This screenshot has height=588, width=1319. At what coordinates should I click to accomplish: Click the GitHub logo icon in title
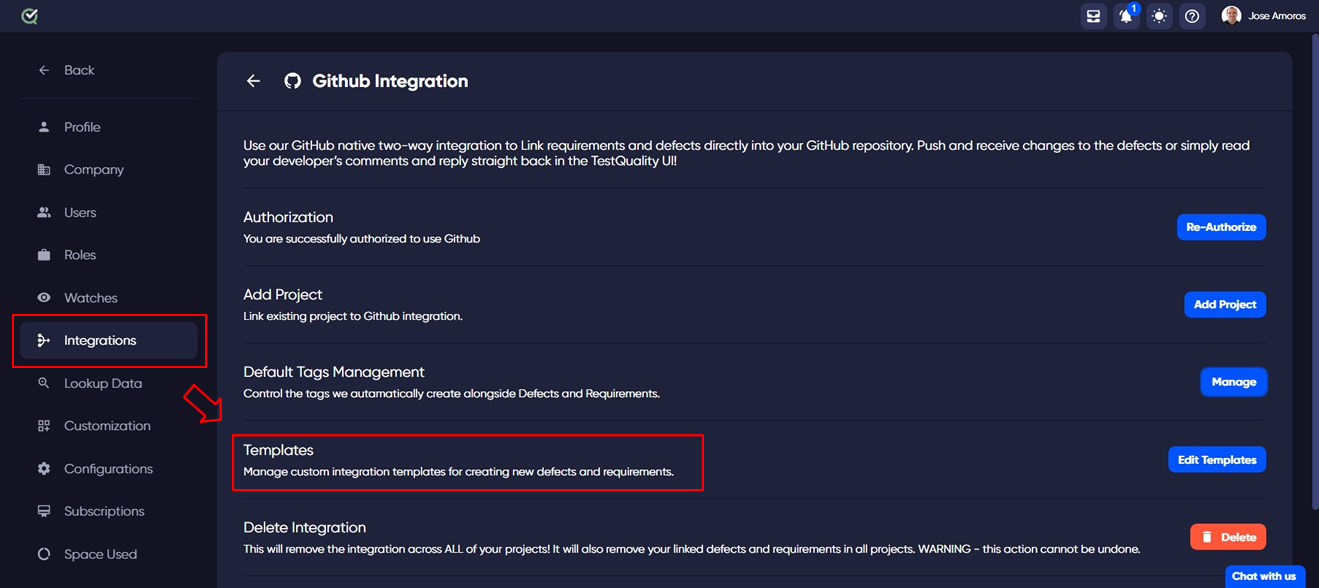(x=292, y=81)
